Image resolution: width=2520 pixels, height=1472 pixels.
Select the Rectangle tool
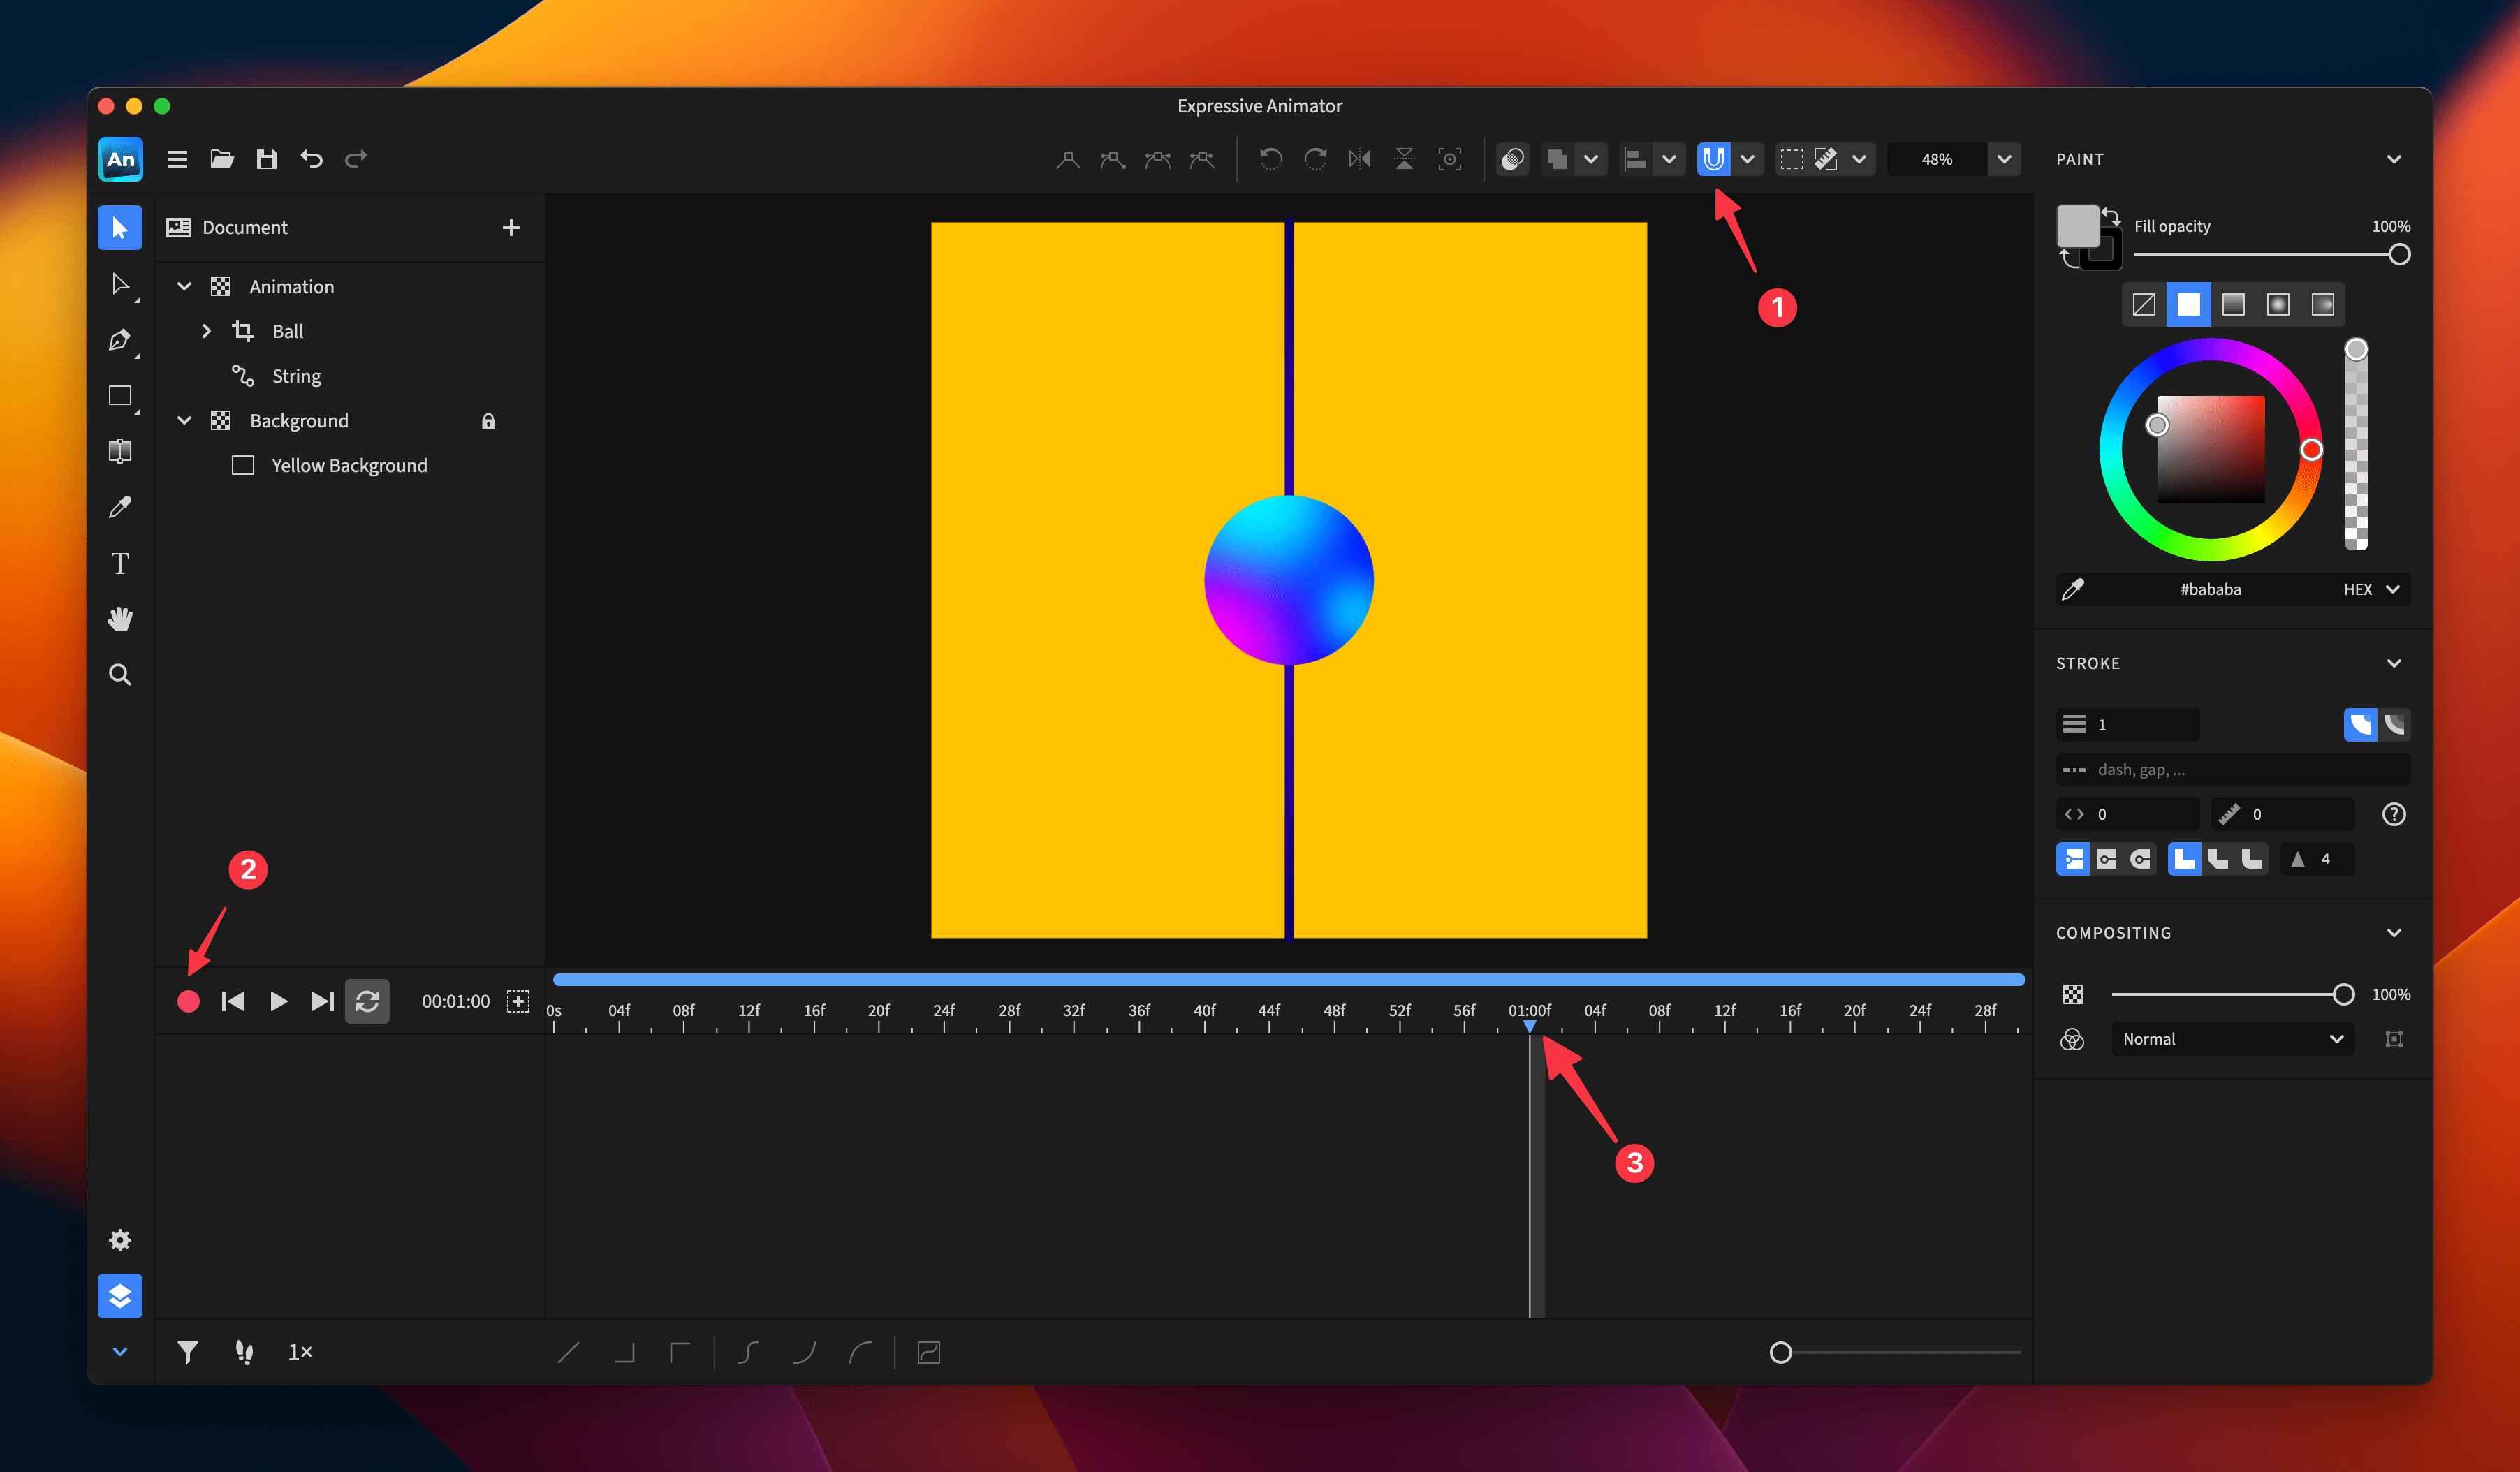119,396
